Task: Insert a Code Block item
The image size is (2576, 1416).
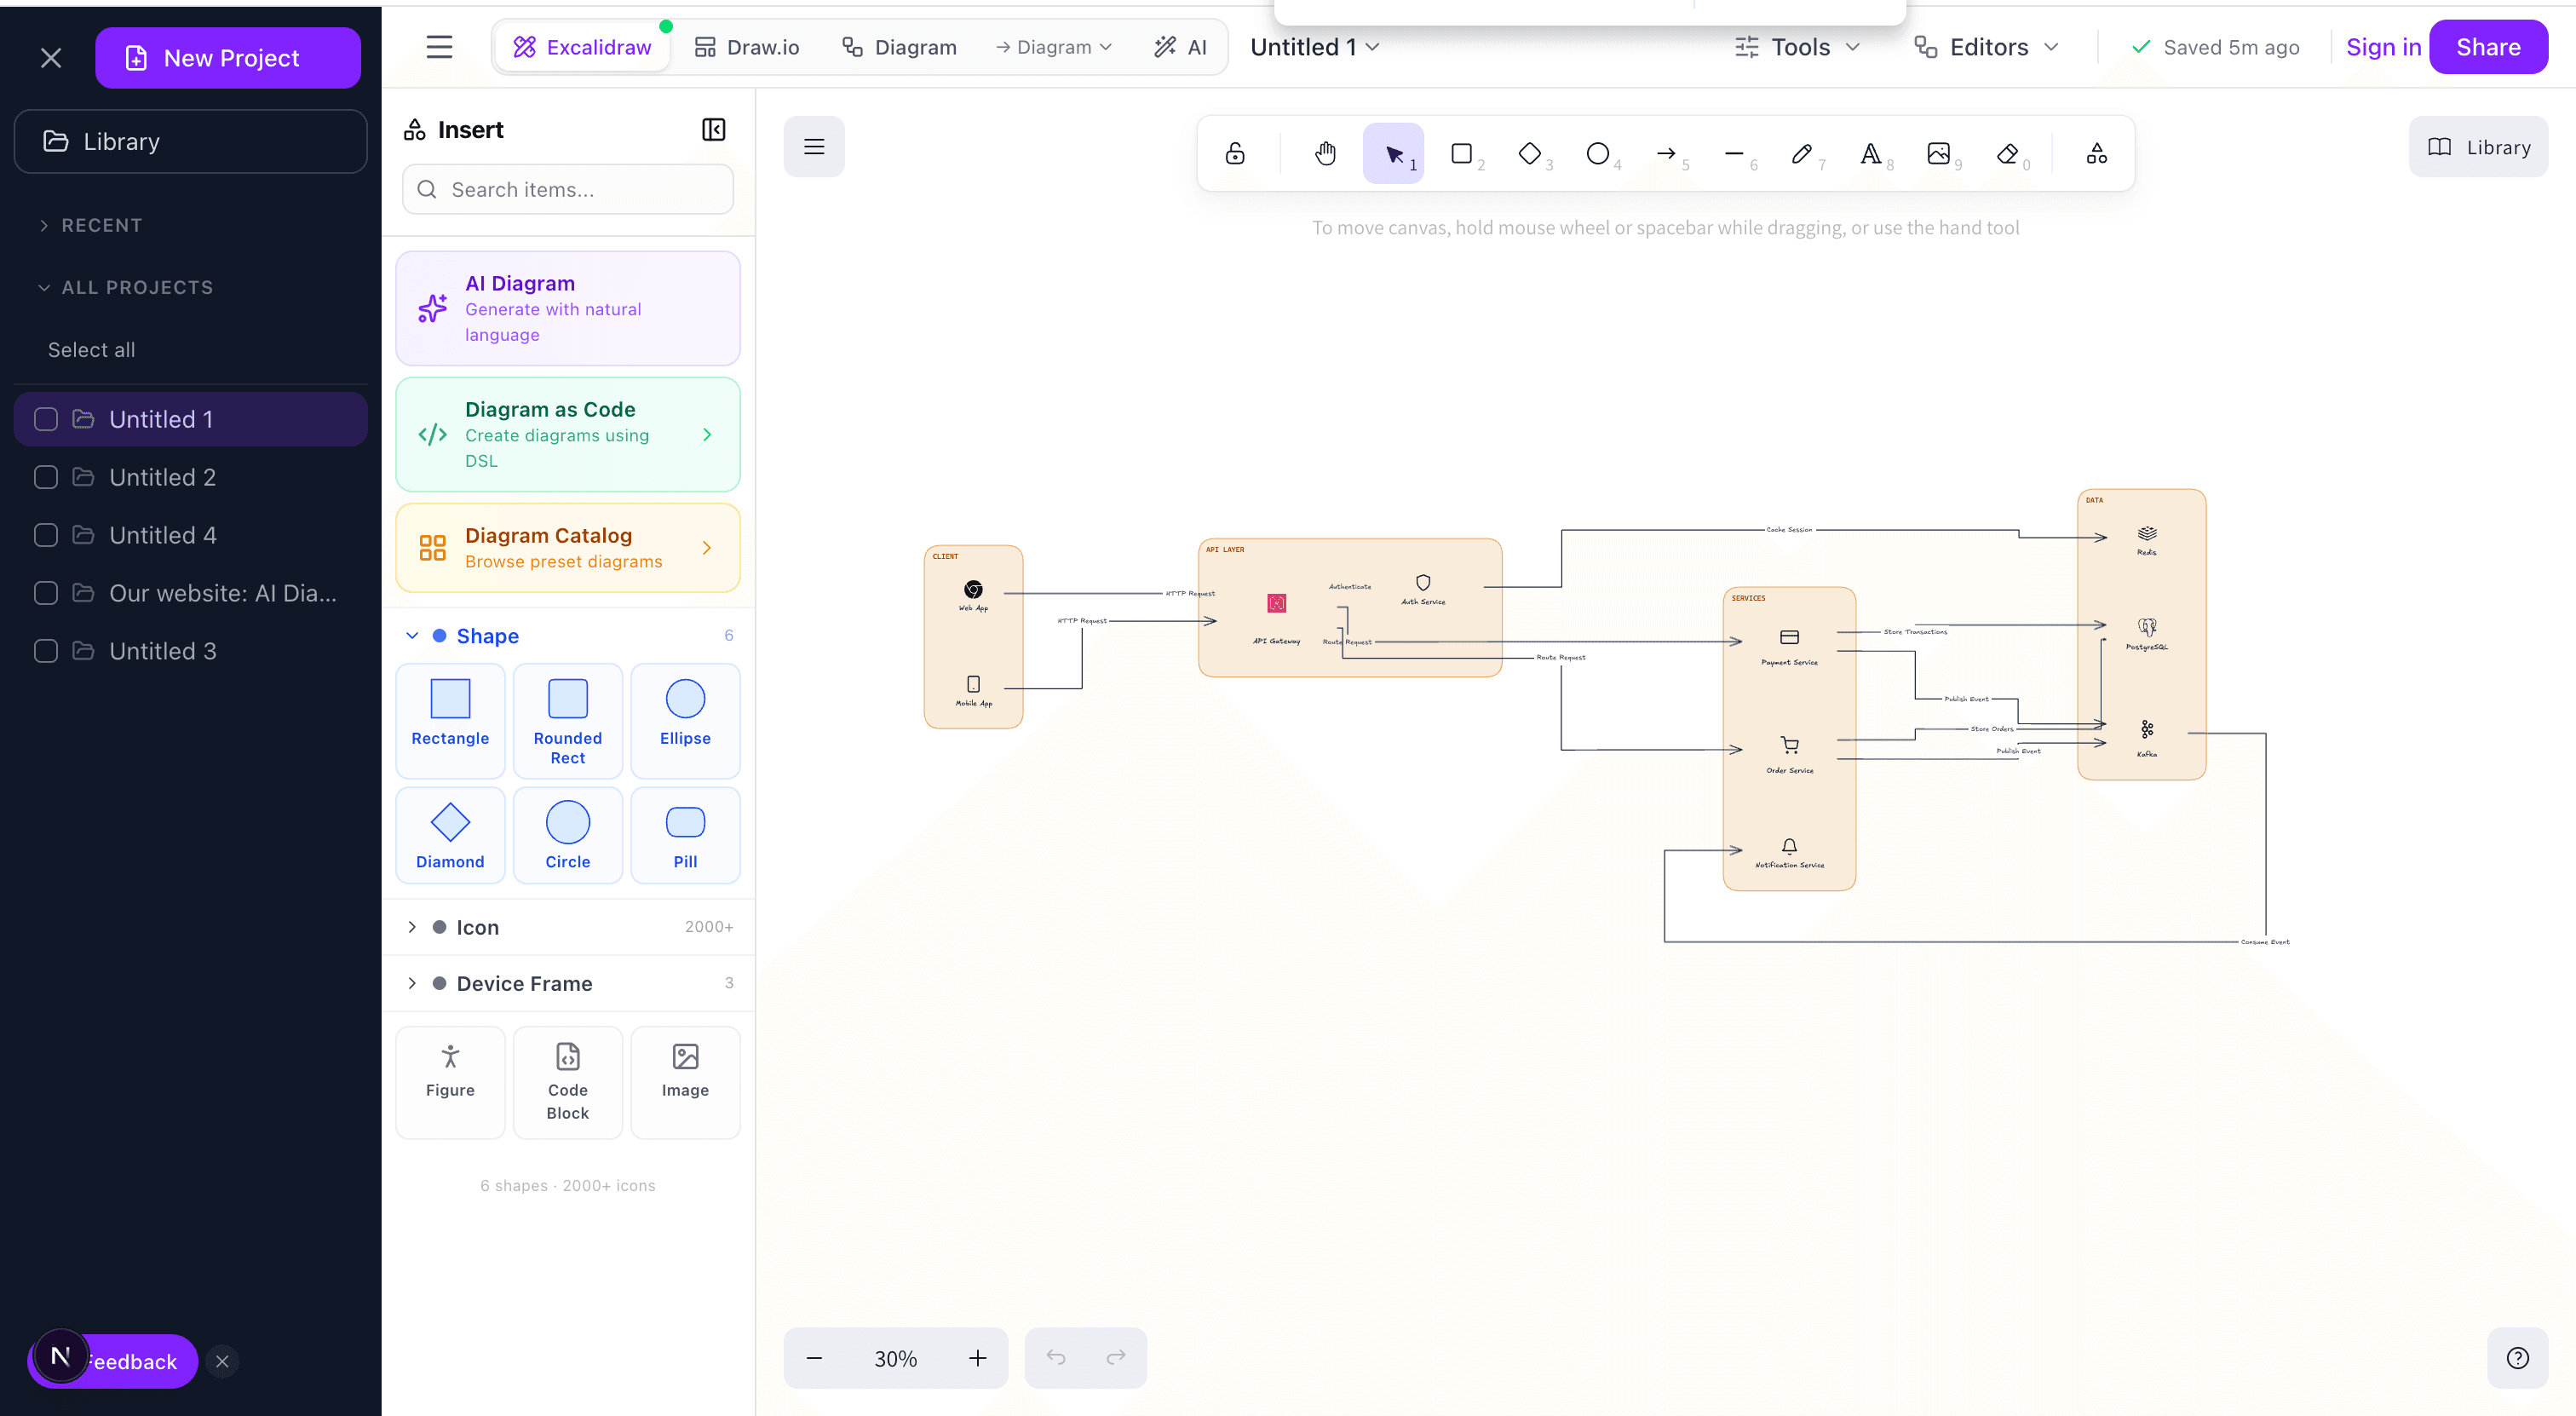Action: 567,1082
